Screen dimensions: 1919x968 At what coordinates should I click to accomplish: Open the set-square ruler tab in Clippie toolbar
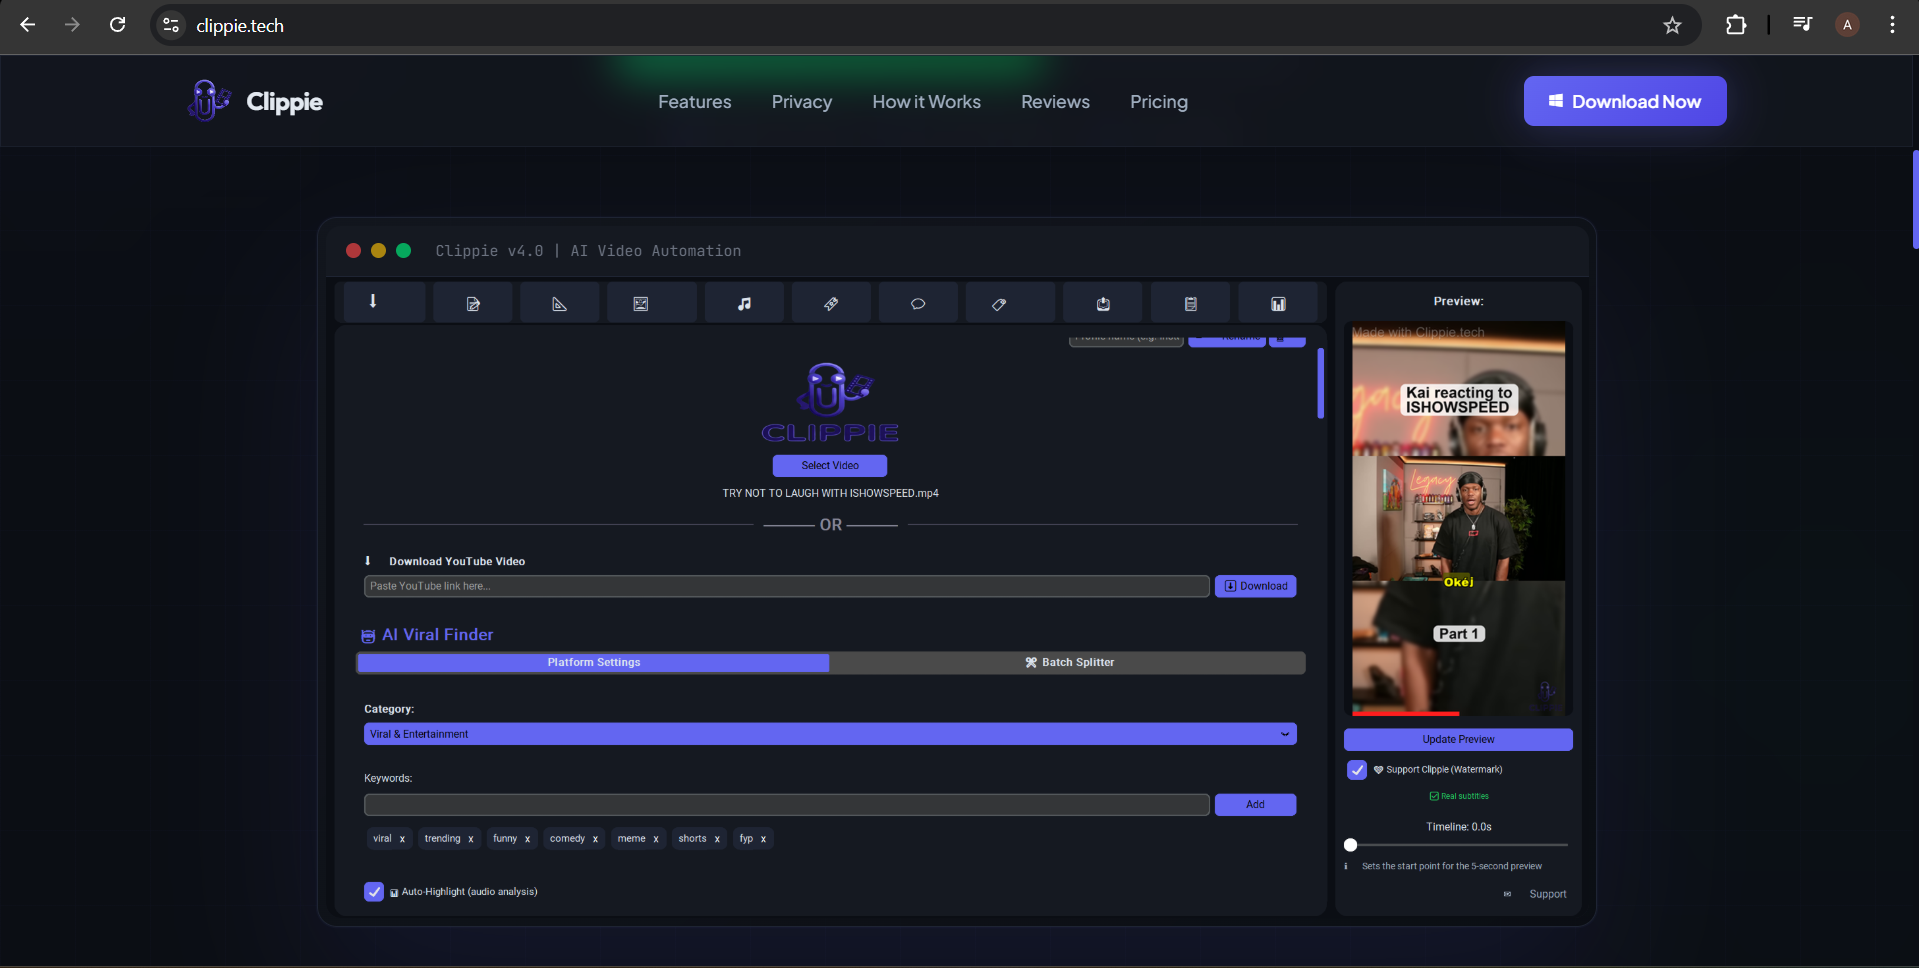pos(560,303)
